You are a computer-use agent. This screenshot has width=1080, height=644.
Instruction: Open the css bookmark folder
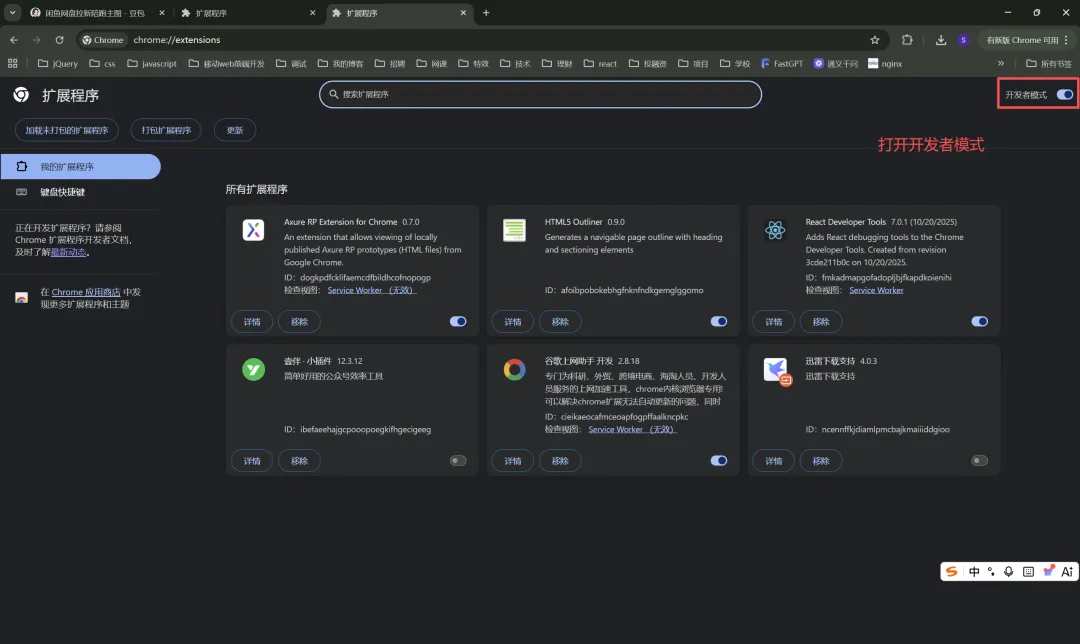[103, 63]
